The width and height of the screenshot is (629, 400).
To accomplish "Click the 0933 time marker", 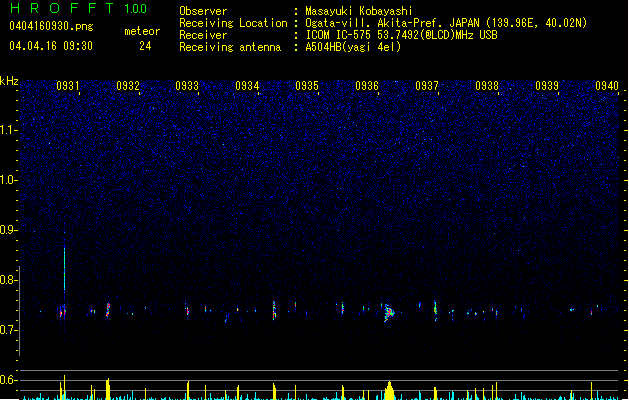I will point(187,86).
